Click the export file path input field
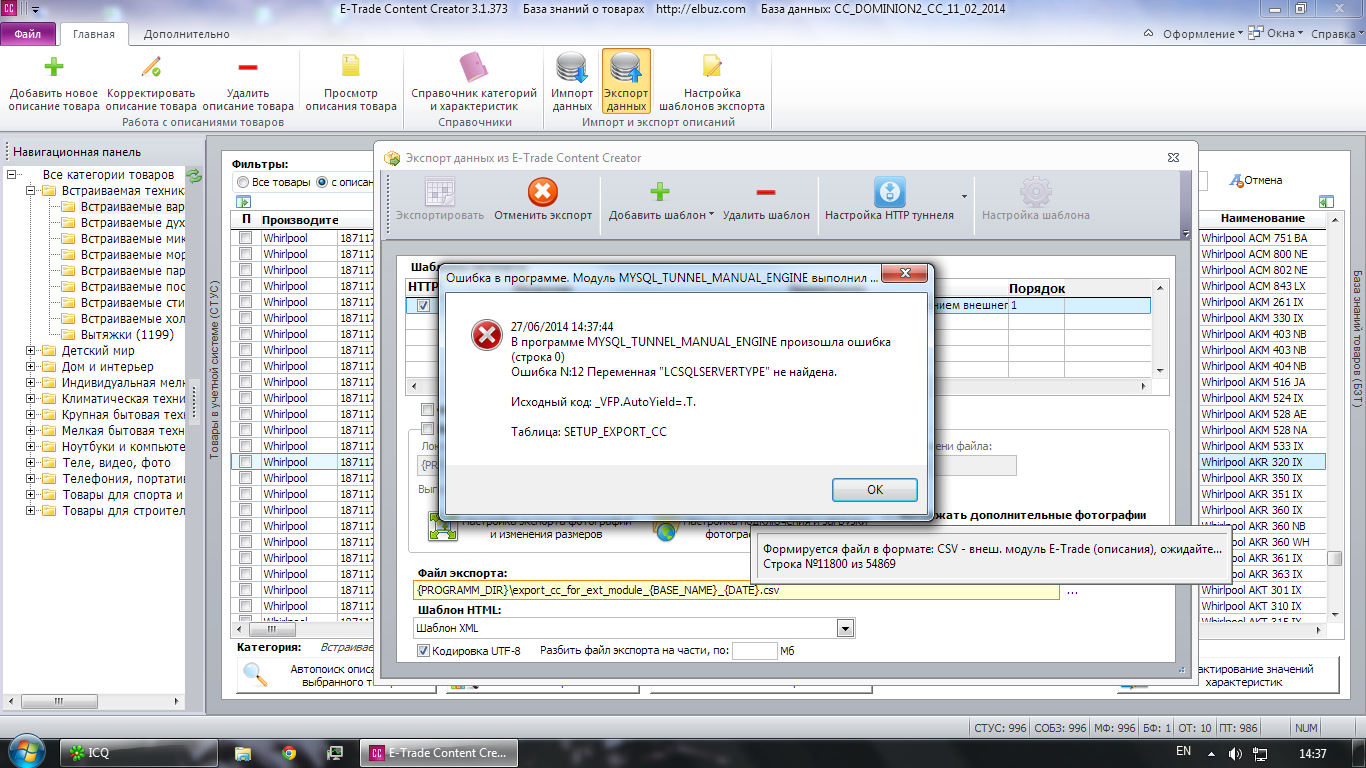 click(737, 591)
